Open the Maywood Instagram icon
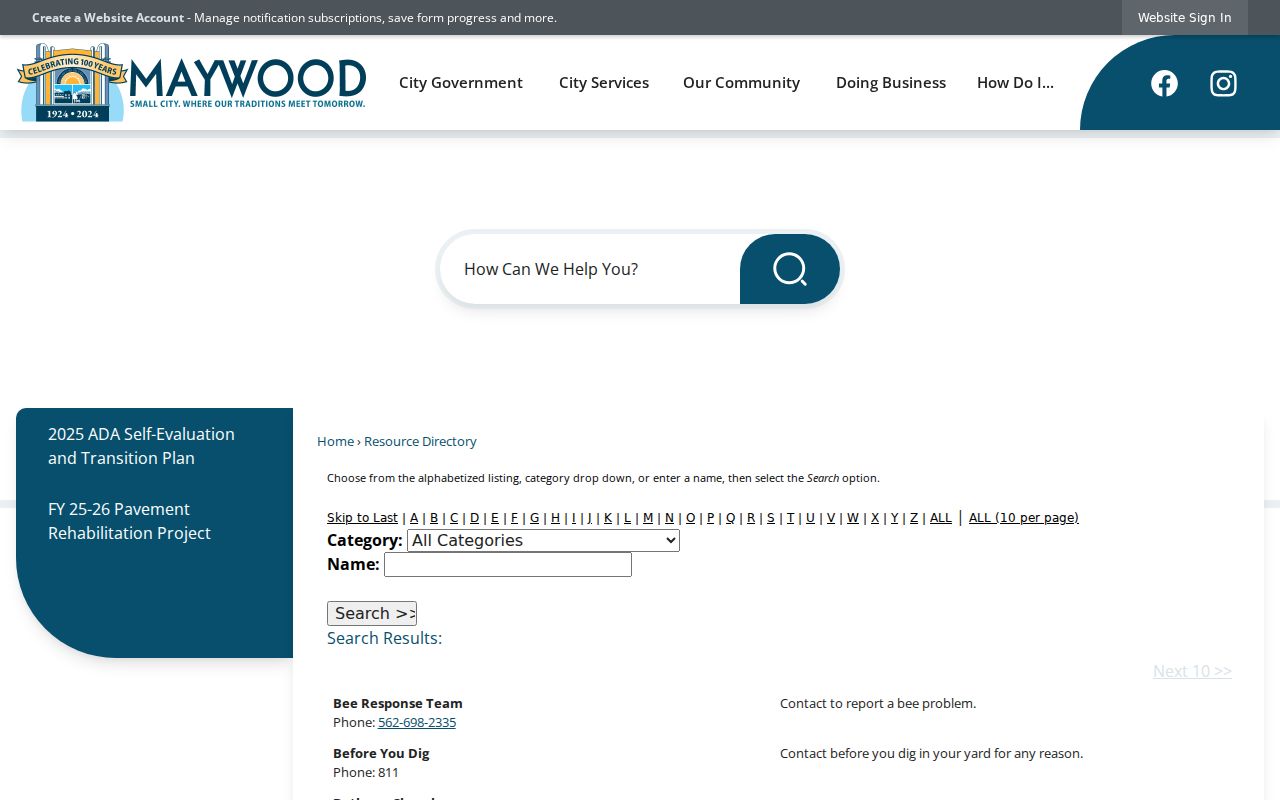Image resolution: width=1280 pixels, height=800 pixels. [x=1223, y=83]
